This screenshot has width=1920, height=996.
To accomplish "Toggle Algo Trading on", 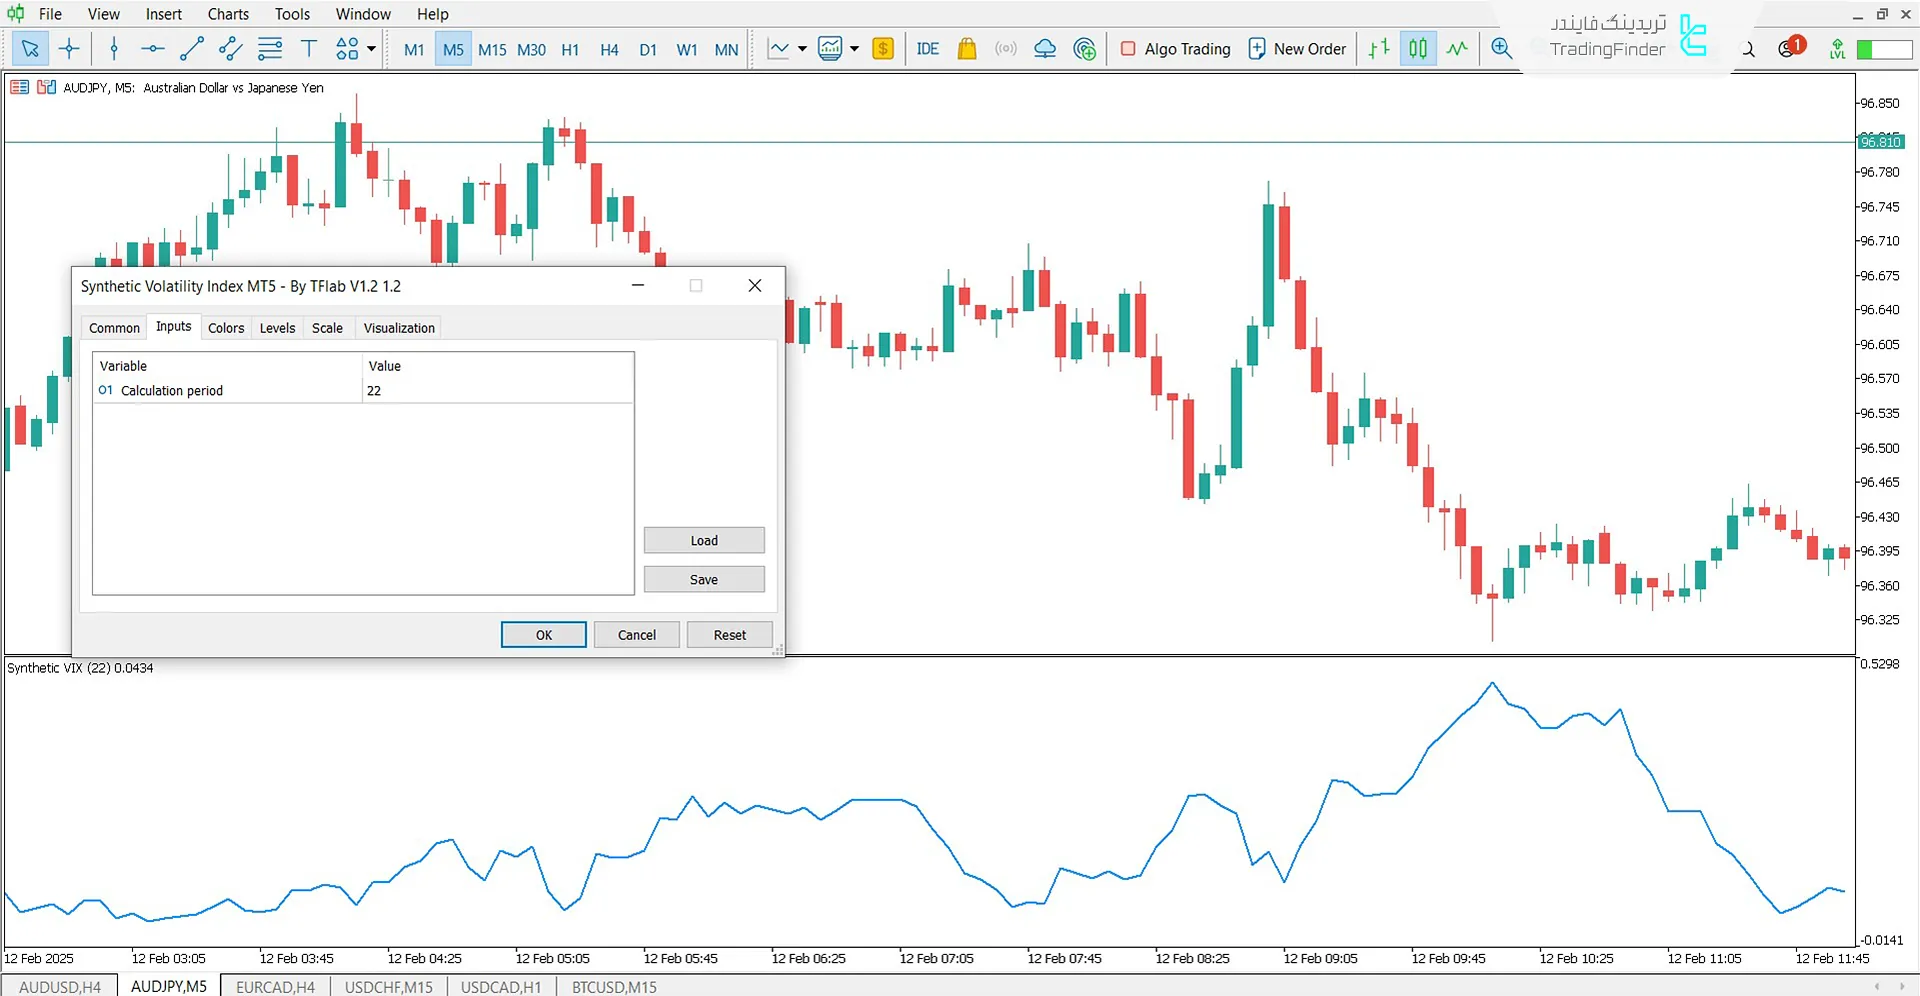I will (1175, 48).
